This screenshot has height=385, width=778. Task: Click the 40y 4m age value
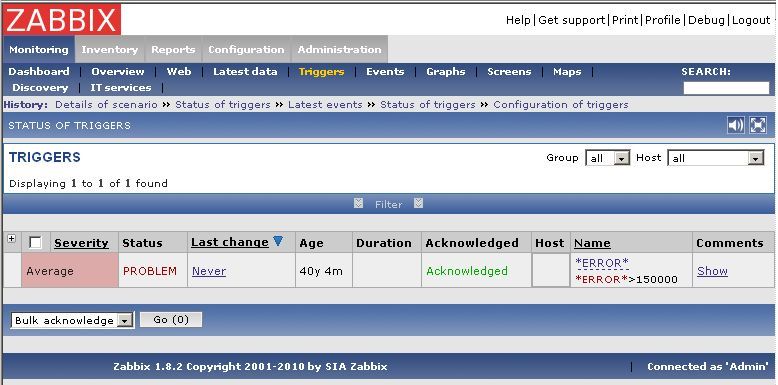tap(321, 271)
